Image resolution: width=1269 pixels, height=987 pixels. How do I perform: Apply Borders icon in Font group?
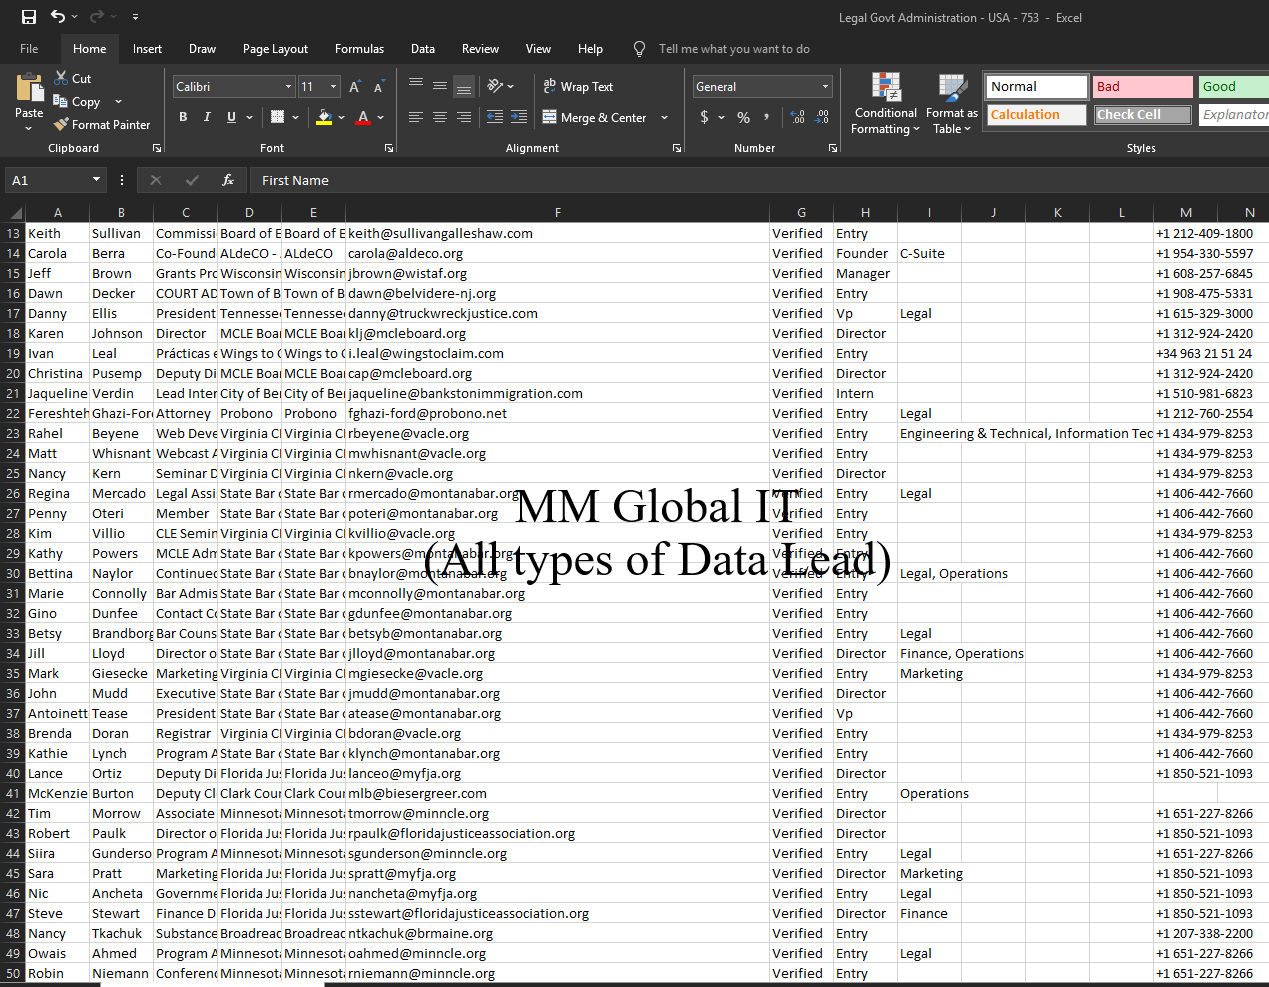coord(278,117)
